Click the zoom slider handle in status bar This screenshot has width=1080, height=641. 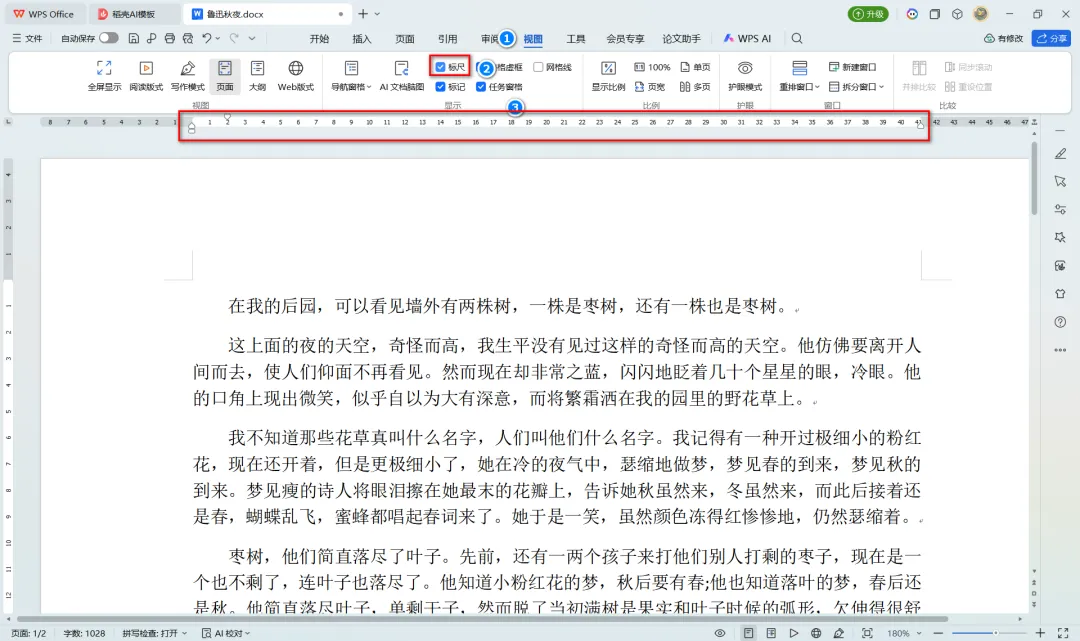coord(995,633)
